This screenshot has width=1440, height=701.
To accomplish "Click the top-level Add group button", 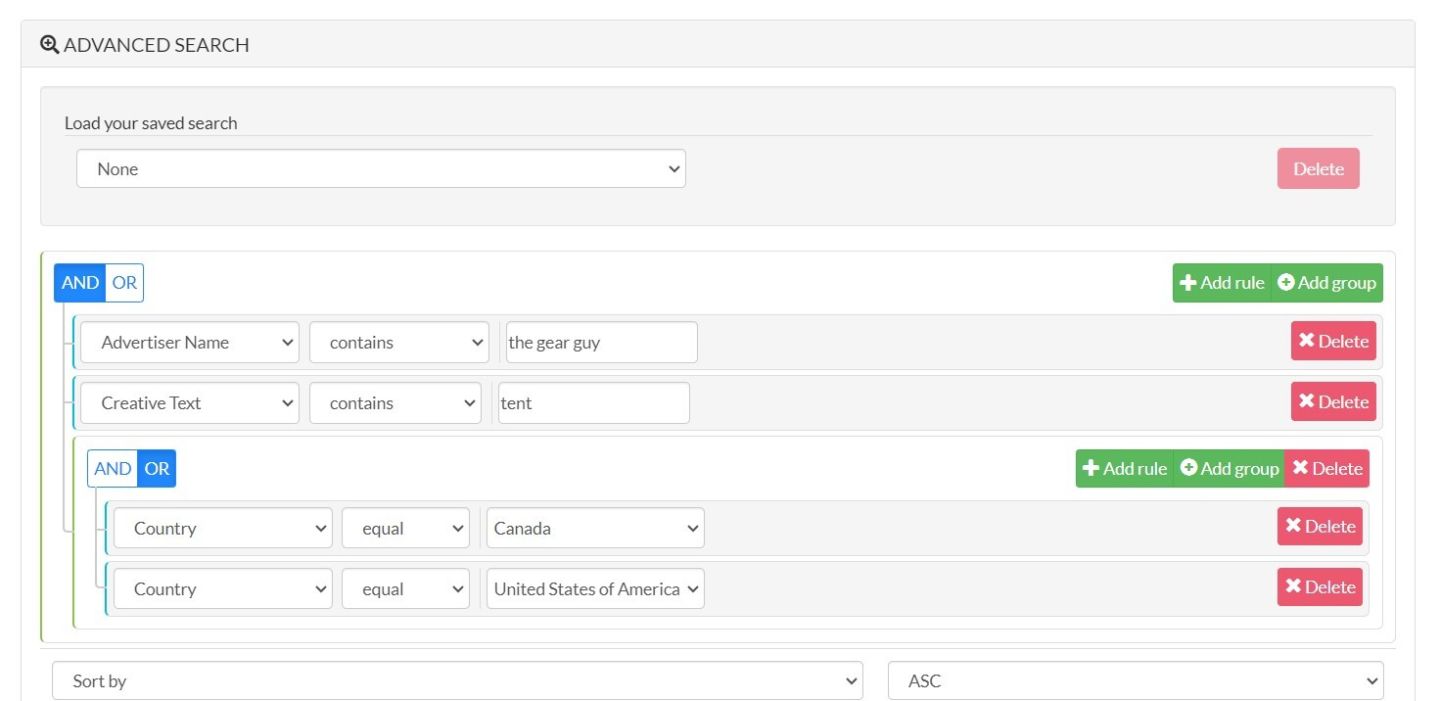I will click(1327, 283).
